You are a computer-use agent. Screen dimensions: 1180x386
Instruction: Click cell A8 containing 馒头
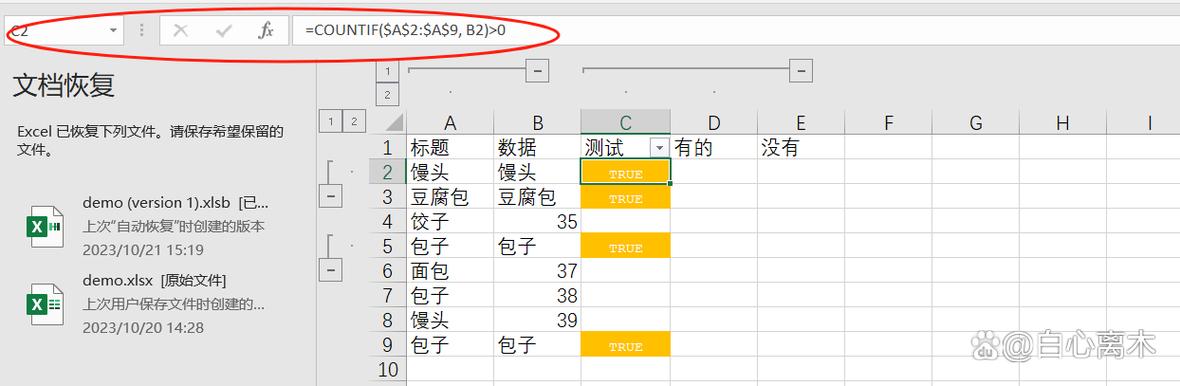[x=450, y=320]
